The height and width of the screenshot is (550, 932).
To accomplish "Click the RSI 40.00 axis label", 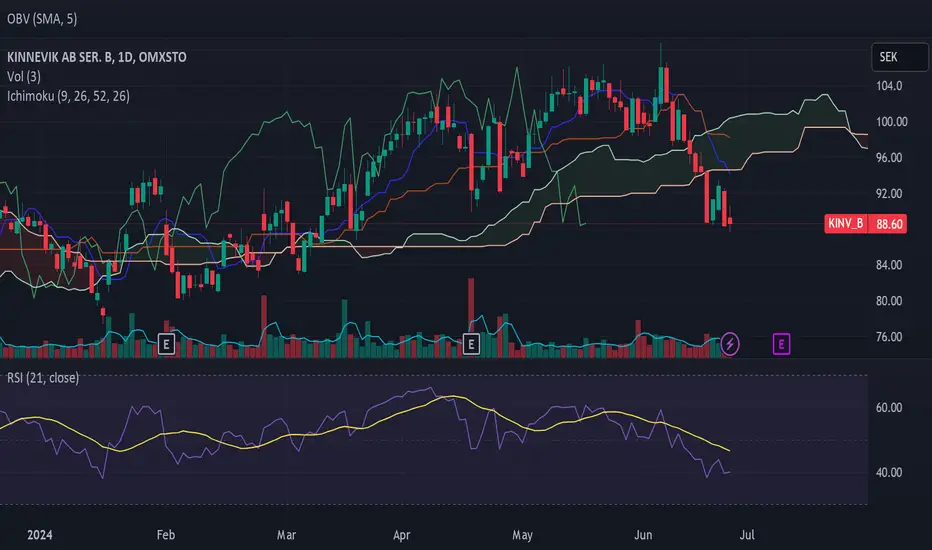I will pos(889,473).
